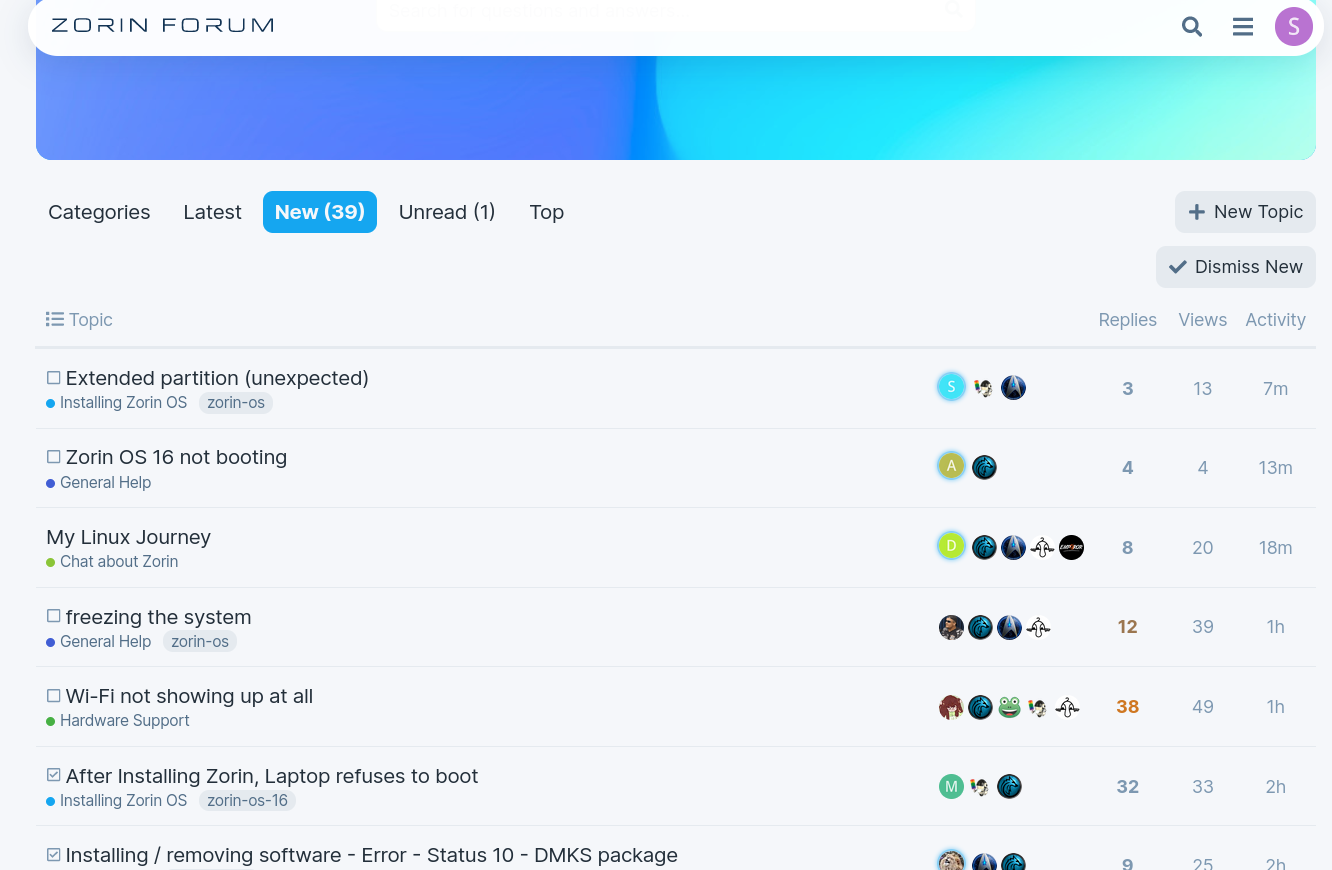
Task: Open the search magnifier icon in header
Action: tap(1191, 27)
